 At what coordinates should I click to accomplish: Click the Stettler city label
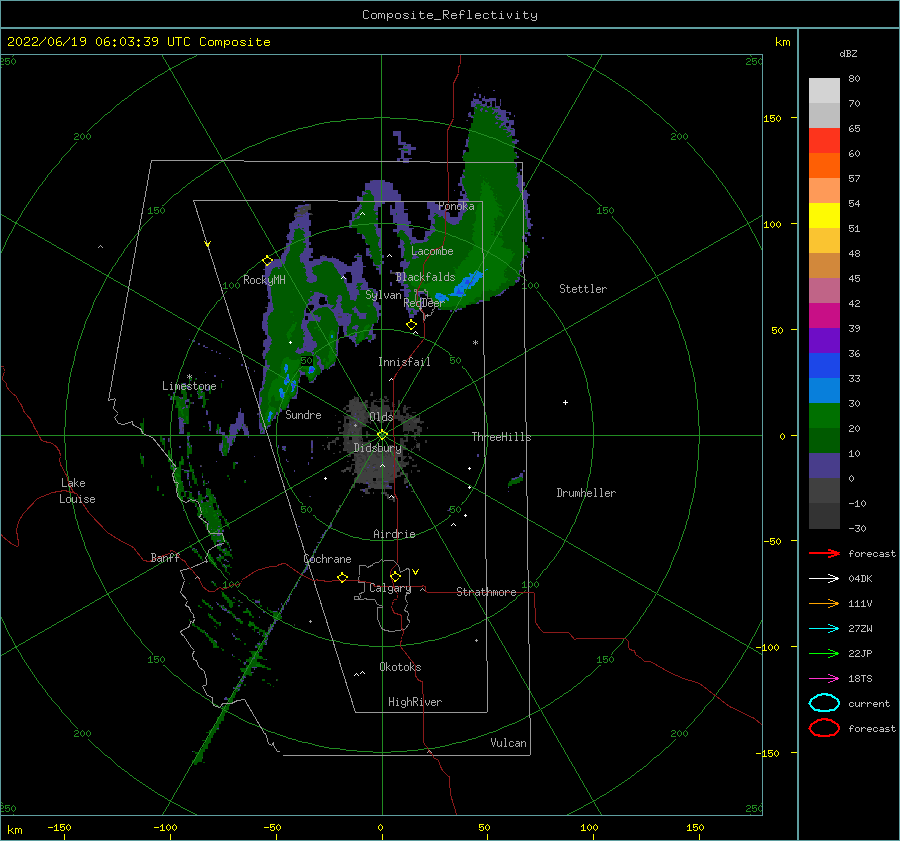click(583, 289)
